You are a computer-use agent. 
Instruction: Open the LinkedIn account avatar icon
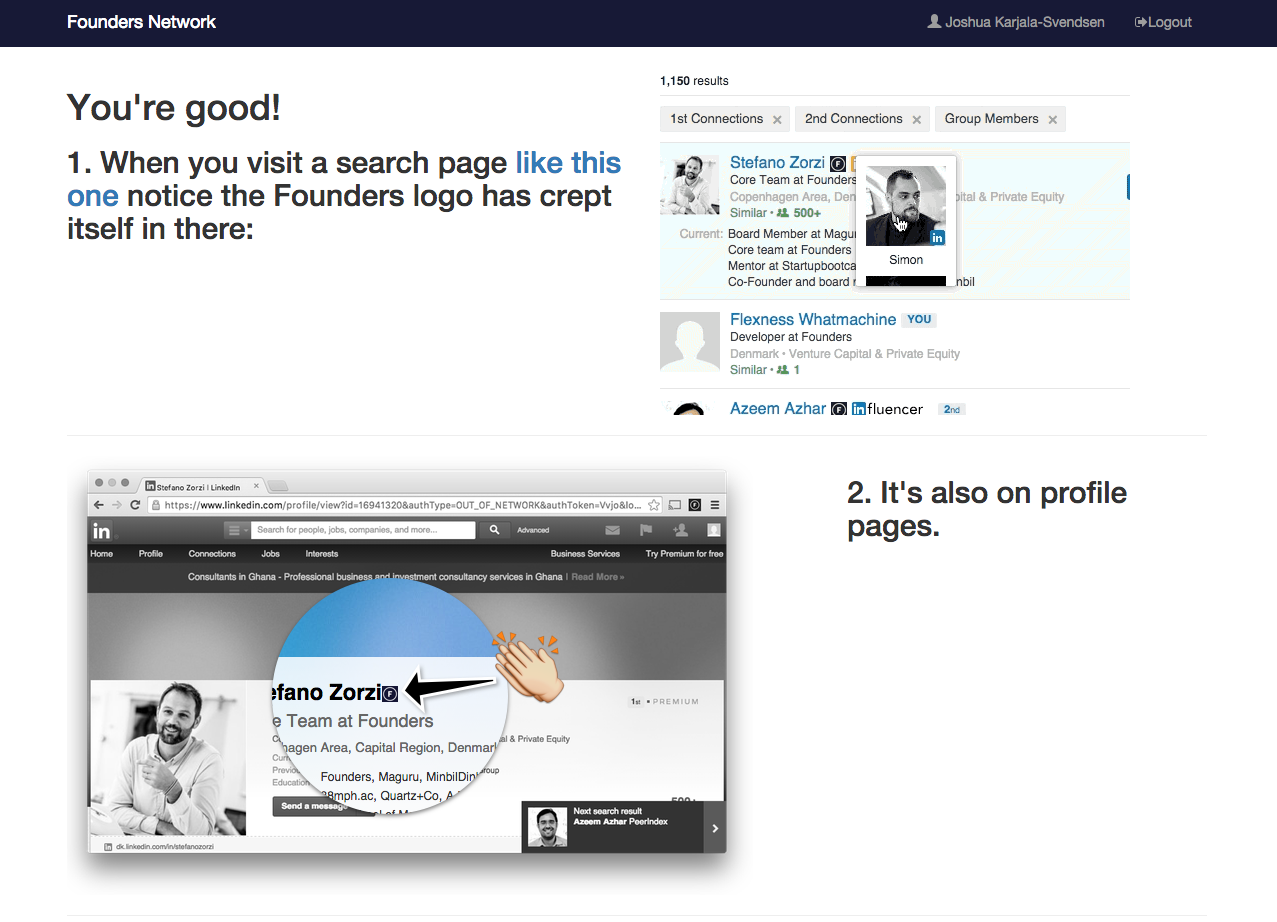click(x=714, y=530)
